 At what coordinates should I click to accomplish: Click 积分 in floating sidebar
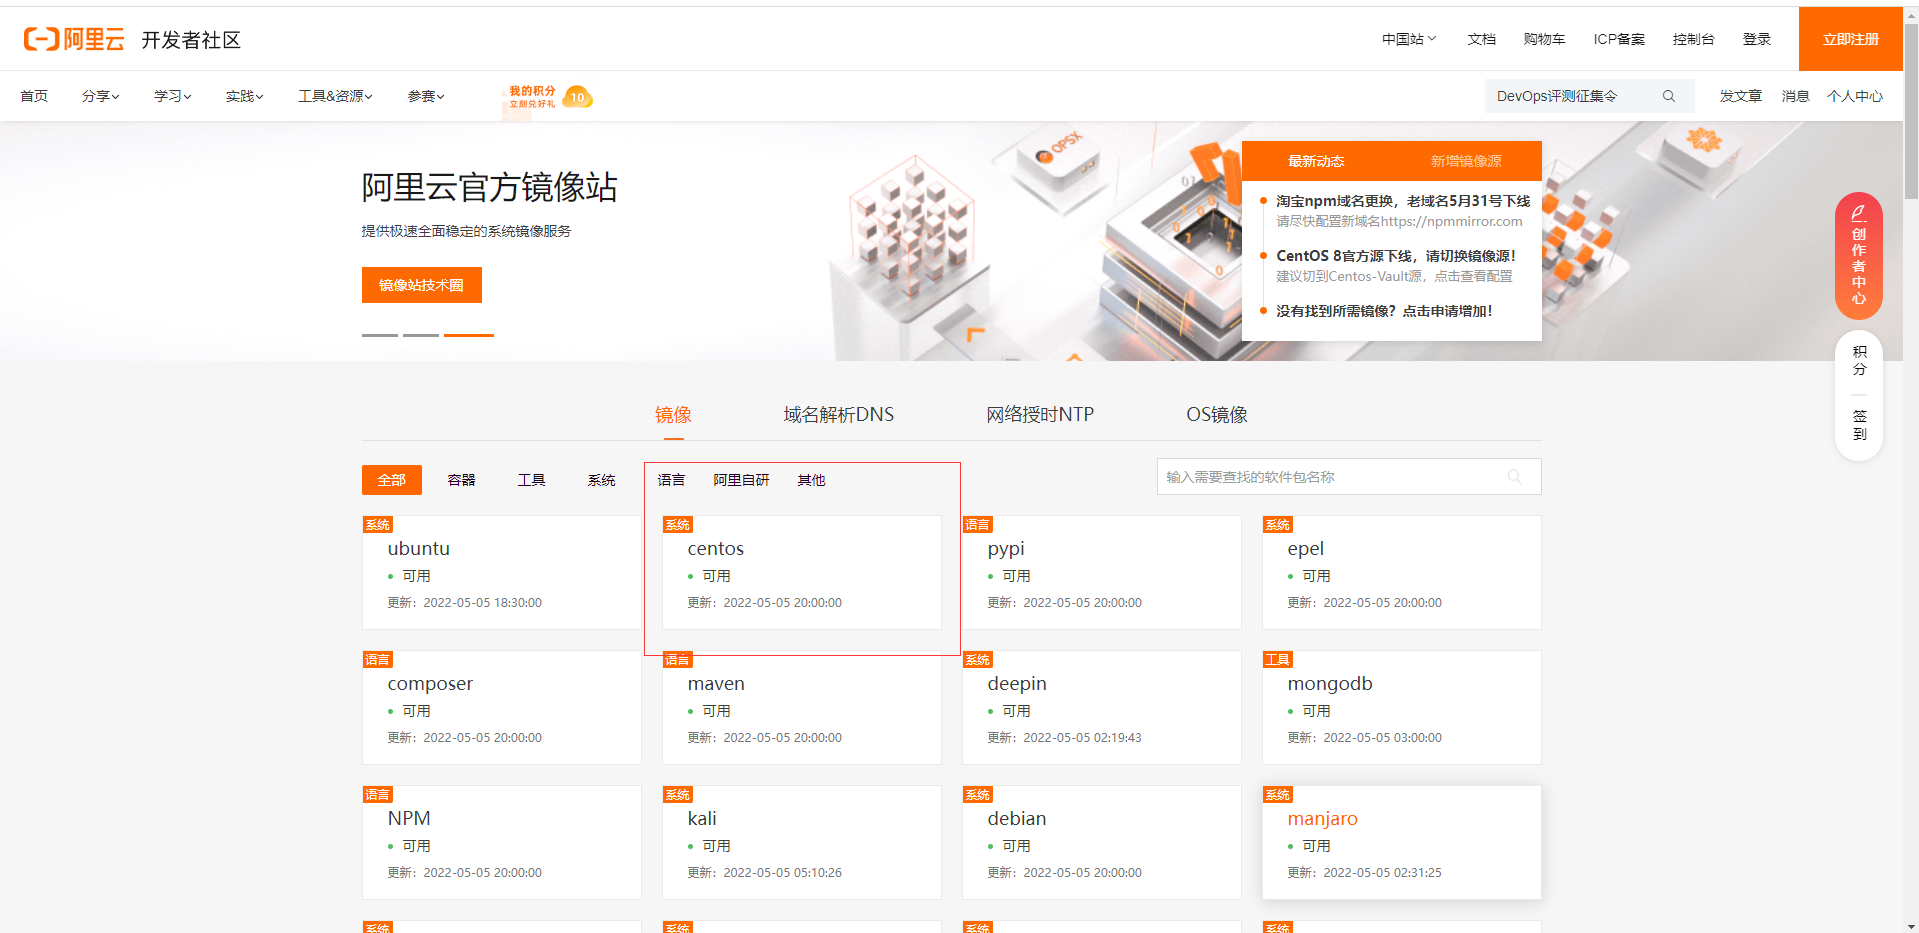(x=1859, y=360)
